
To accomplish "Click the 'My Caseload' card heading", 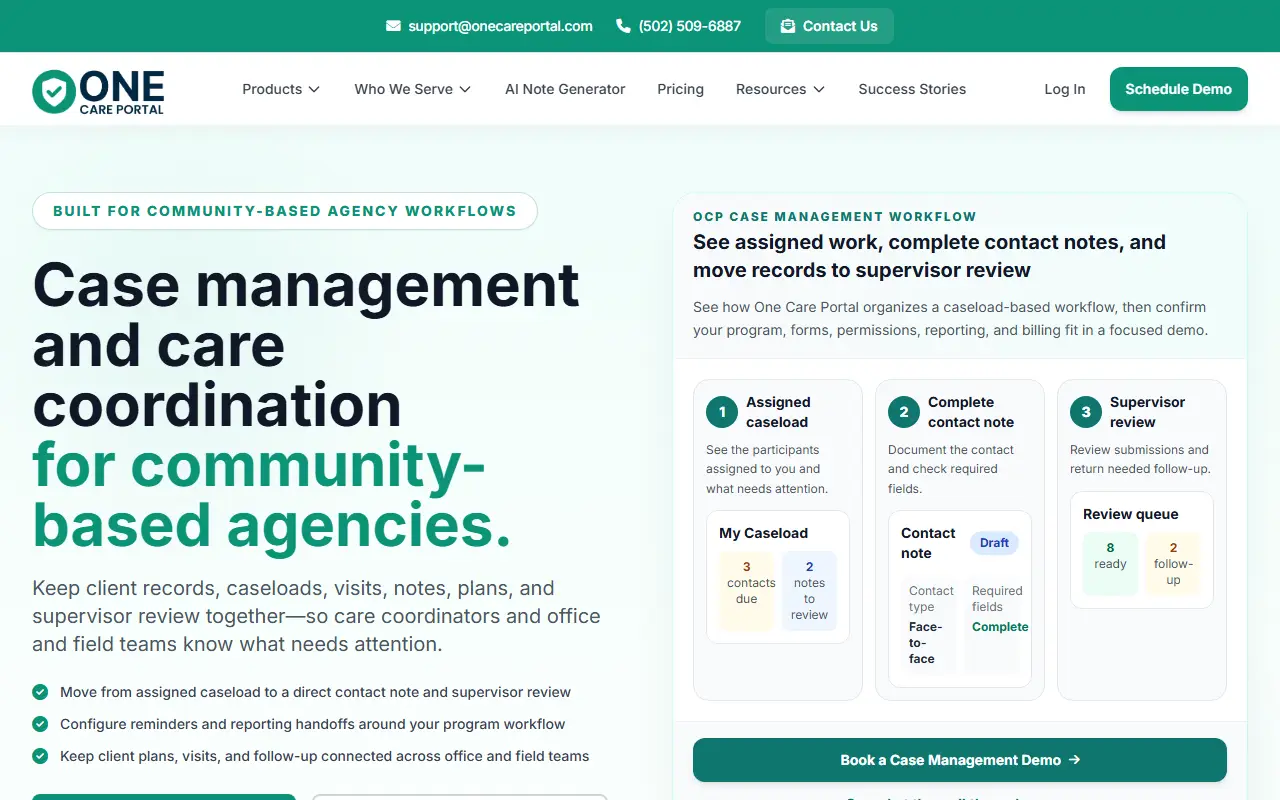I will (763, 533).
